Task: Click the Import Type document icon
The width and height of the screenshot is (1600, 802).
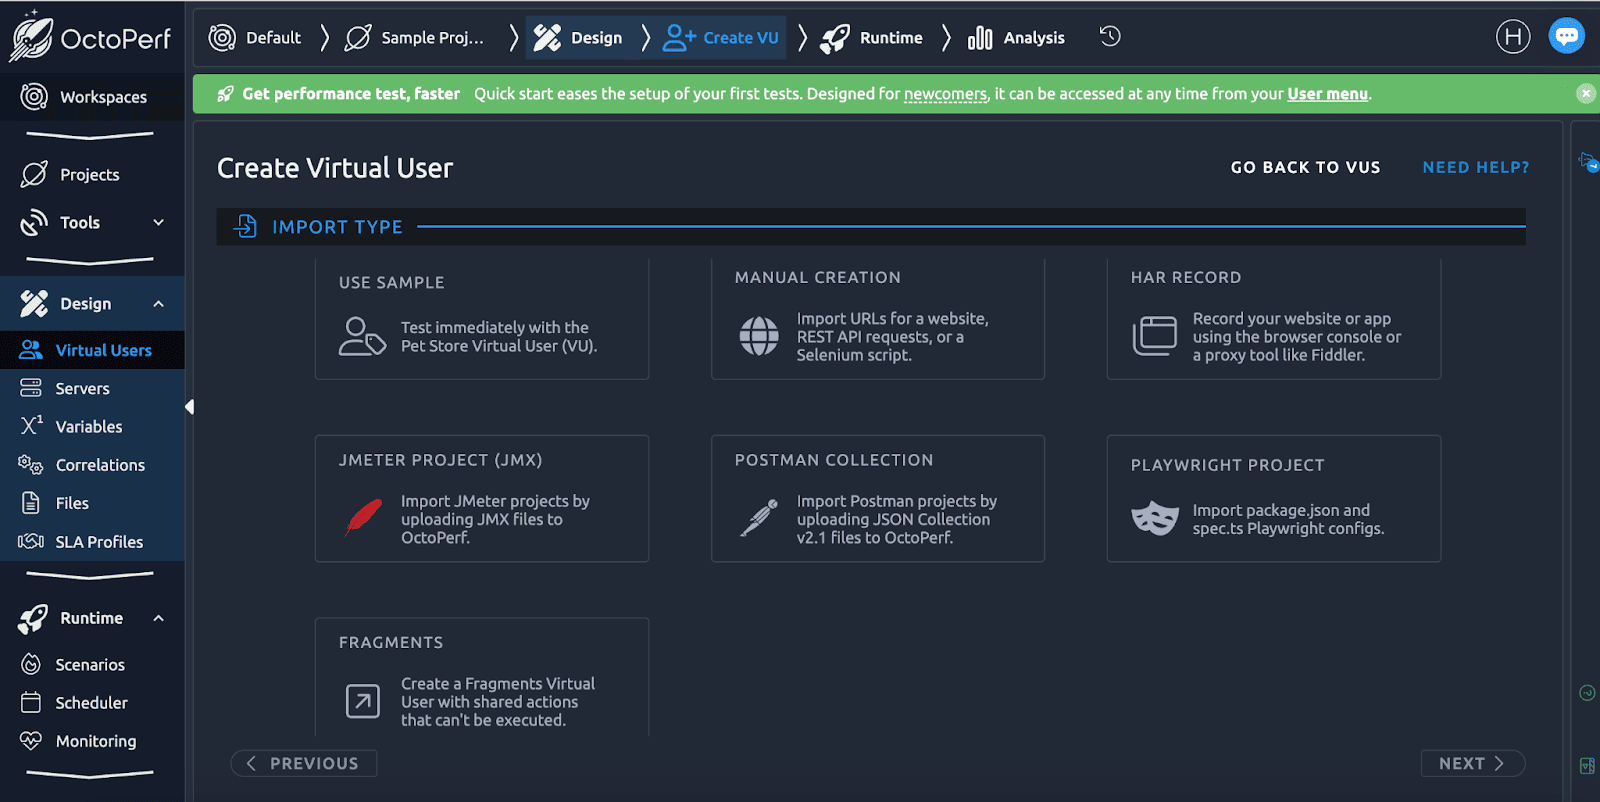Action: click(245, 226)
